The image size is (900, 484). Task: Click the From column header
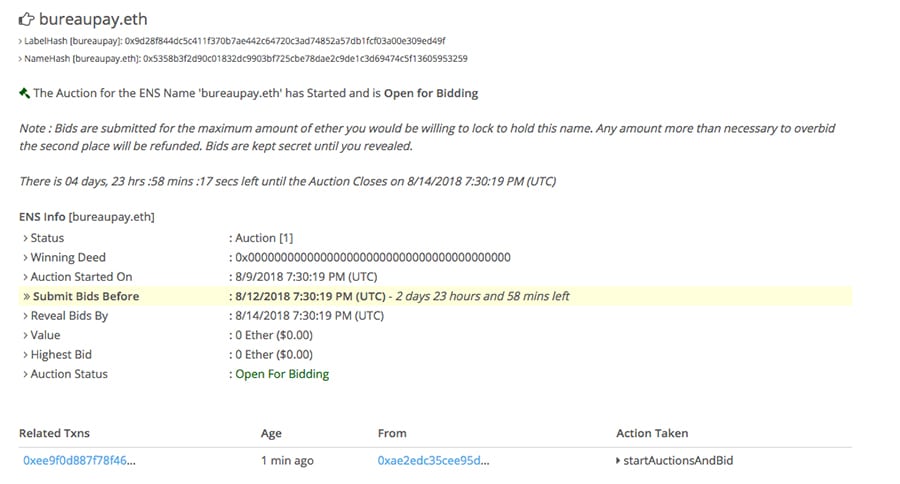392,433
